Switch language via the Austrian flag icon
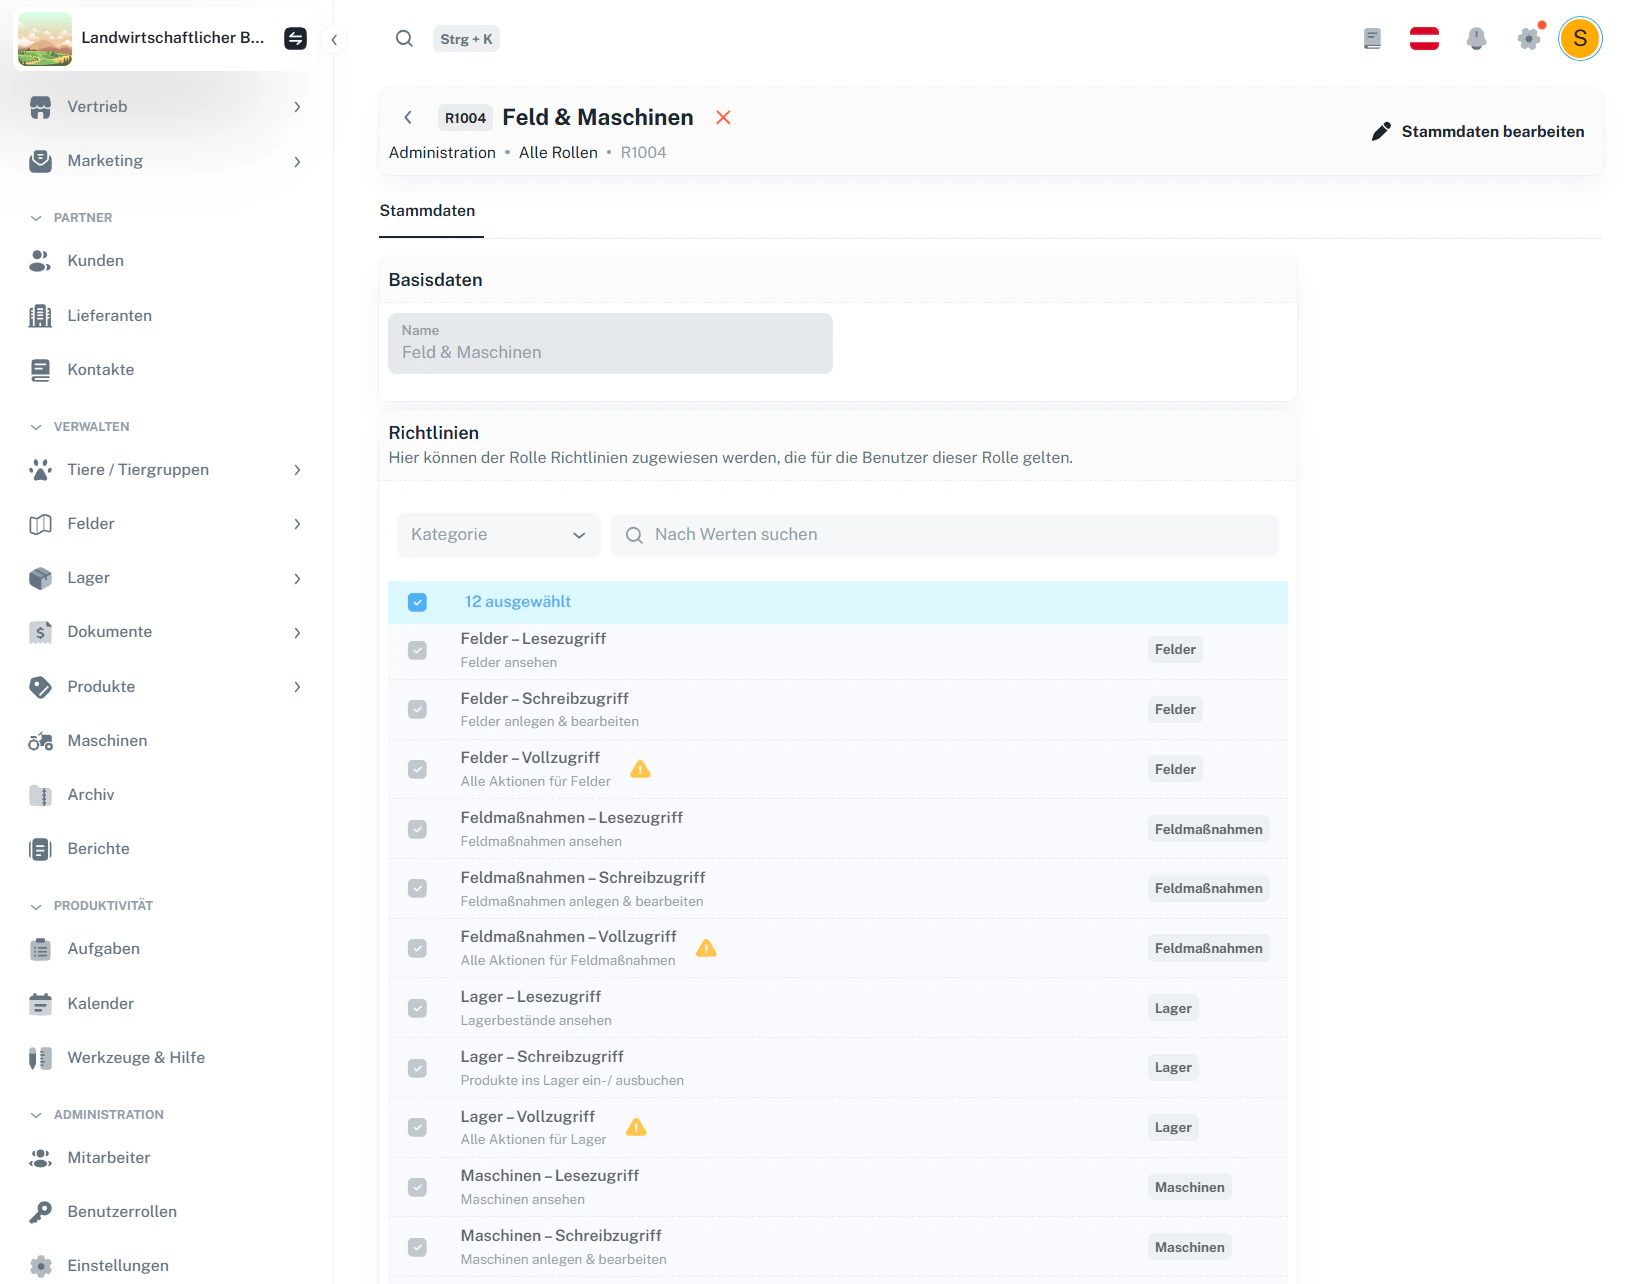1647x1284 pixels. point(1424,39)
